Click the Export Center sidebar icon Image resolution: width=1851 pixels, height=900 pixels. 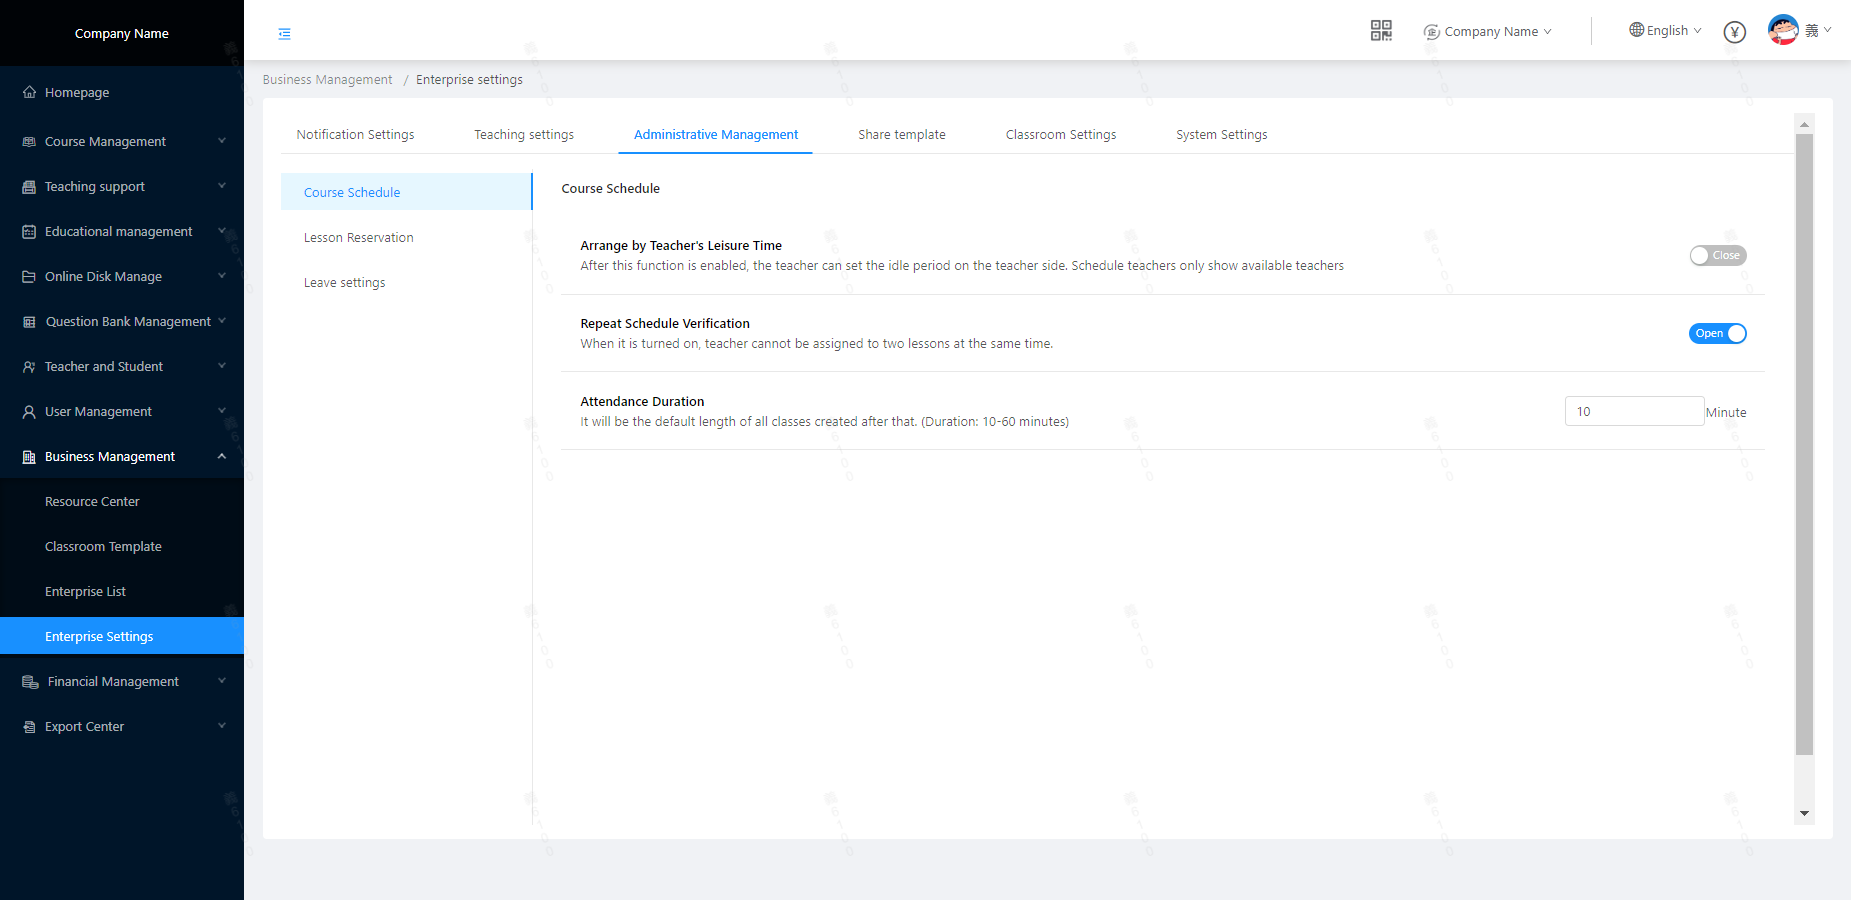click(29, 727)
